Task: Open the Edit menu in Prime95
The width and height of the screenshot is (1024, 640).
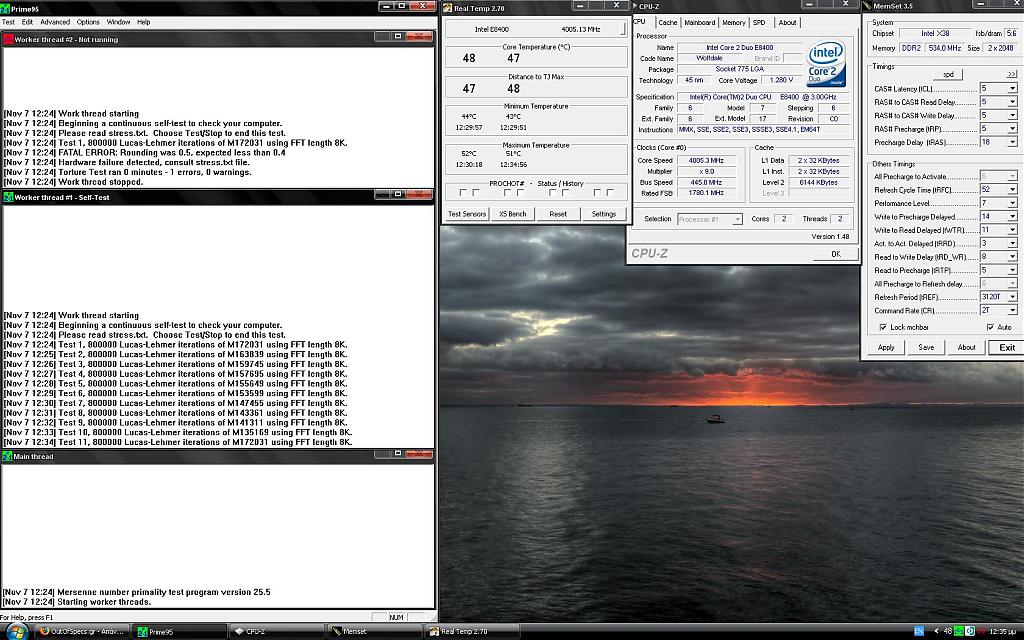Action: [x=27, y=22]
